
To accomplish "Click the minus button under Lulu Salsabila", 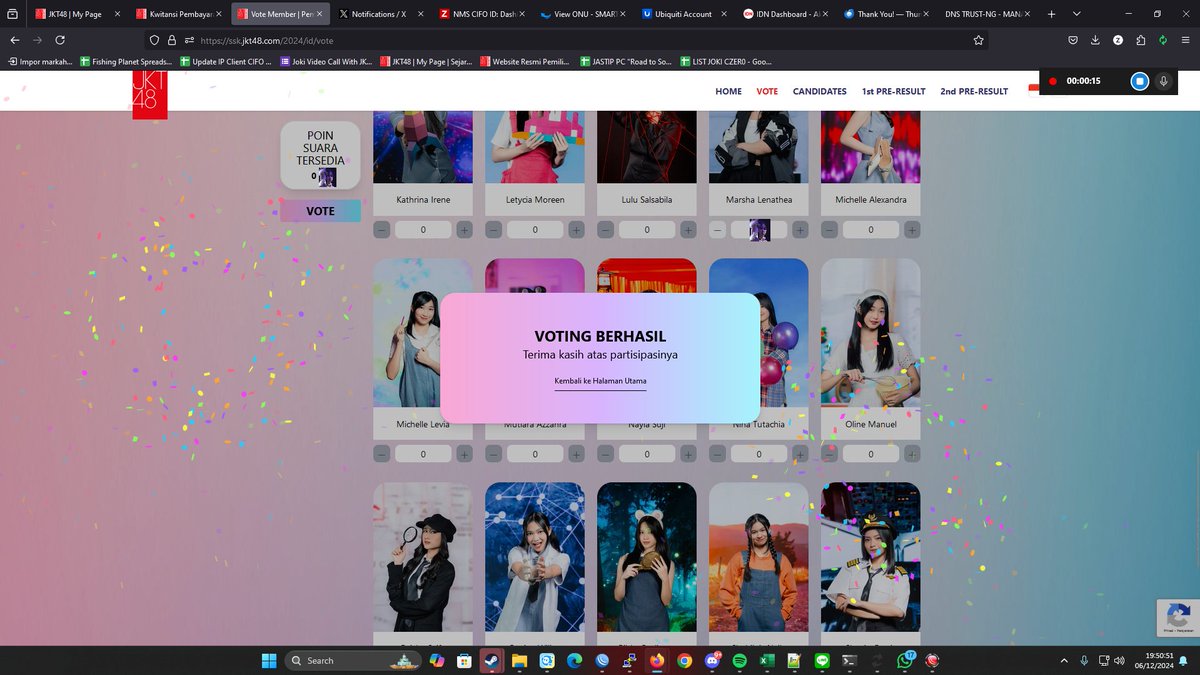I will 606,230.
